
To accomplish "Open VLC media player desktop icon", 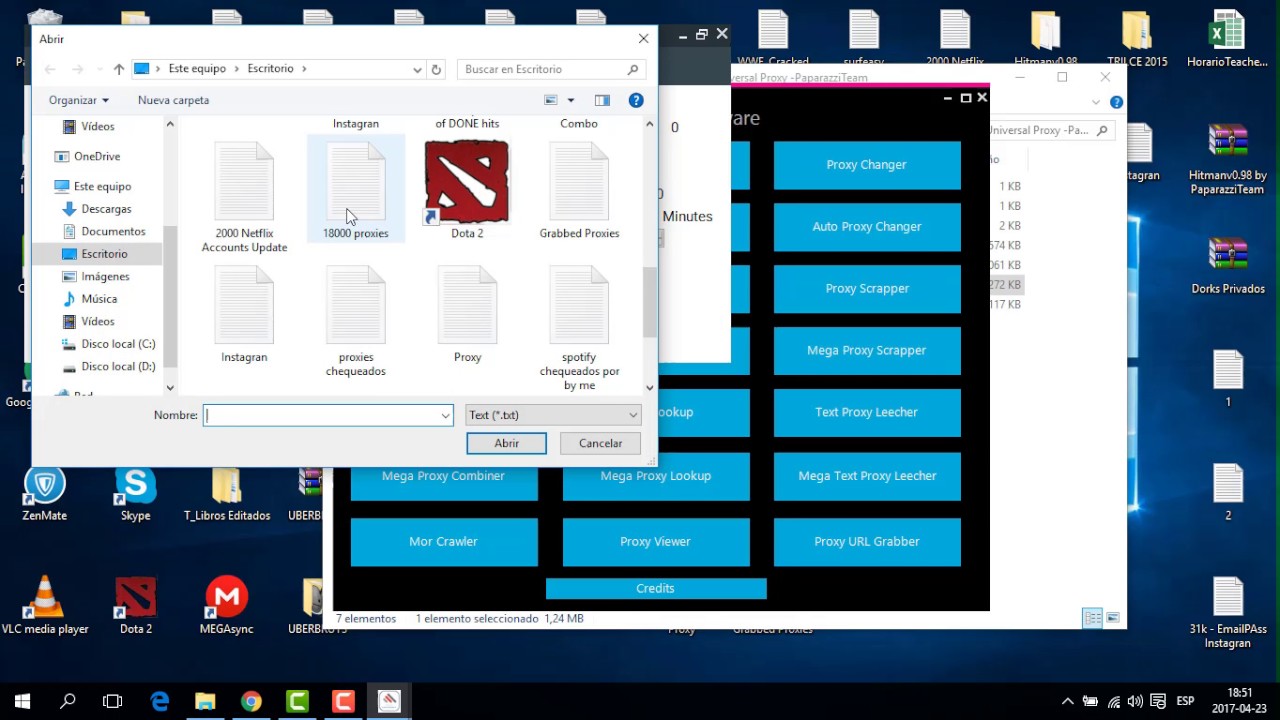I will pyautogui.click(x=45, y=606).
